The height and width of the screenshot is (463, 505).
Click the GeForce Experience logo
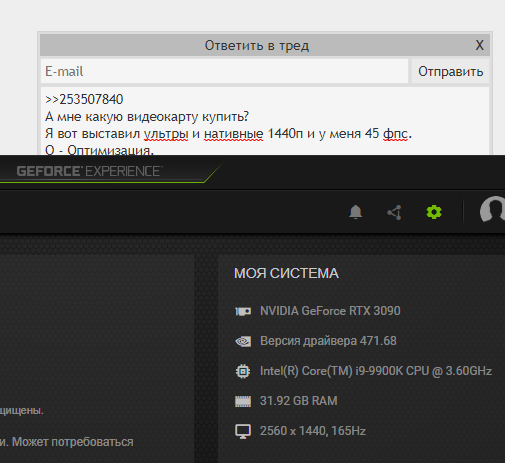(x=89, y=171)
